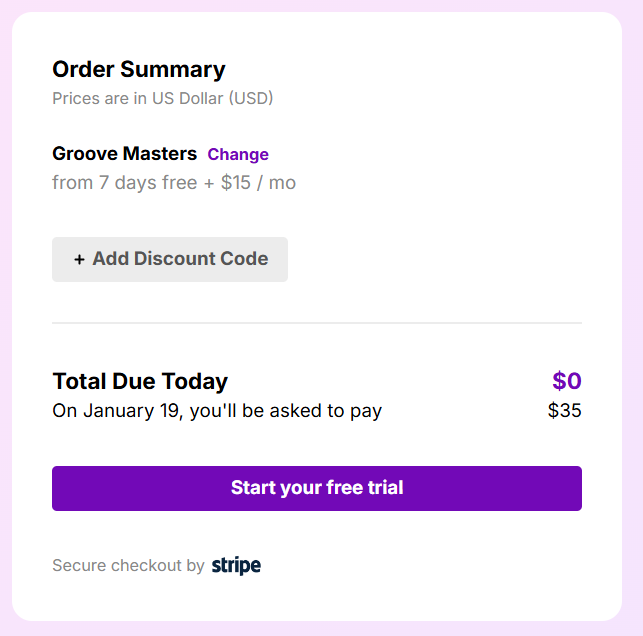This screenshot has height=636, width=643.
Task: Click the Stripe logo
Action: click(x=236, y=565)
